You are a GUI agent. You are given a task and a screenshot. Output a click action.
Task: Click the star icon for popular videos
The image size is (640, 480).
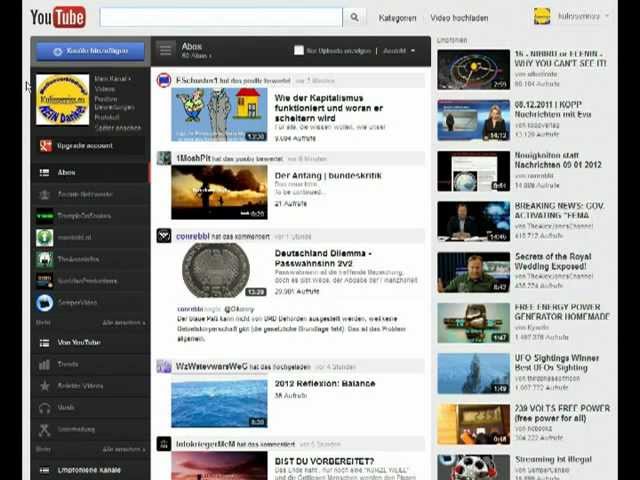coord(44,386)
